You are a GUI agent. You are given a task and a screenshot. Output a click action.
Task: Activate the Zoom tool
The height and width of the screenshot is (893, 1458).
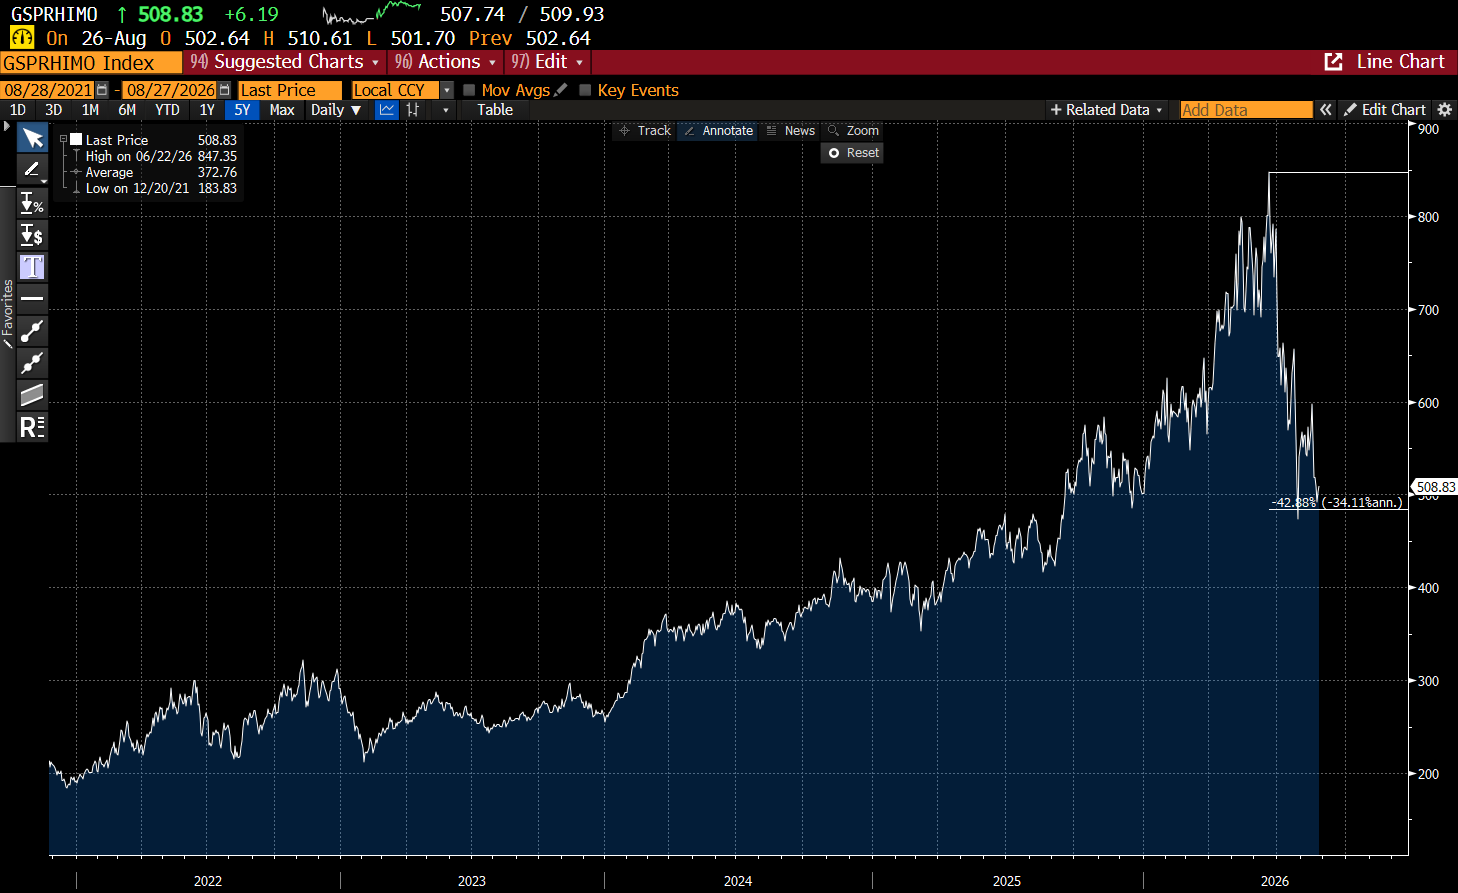(853, 131)
